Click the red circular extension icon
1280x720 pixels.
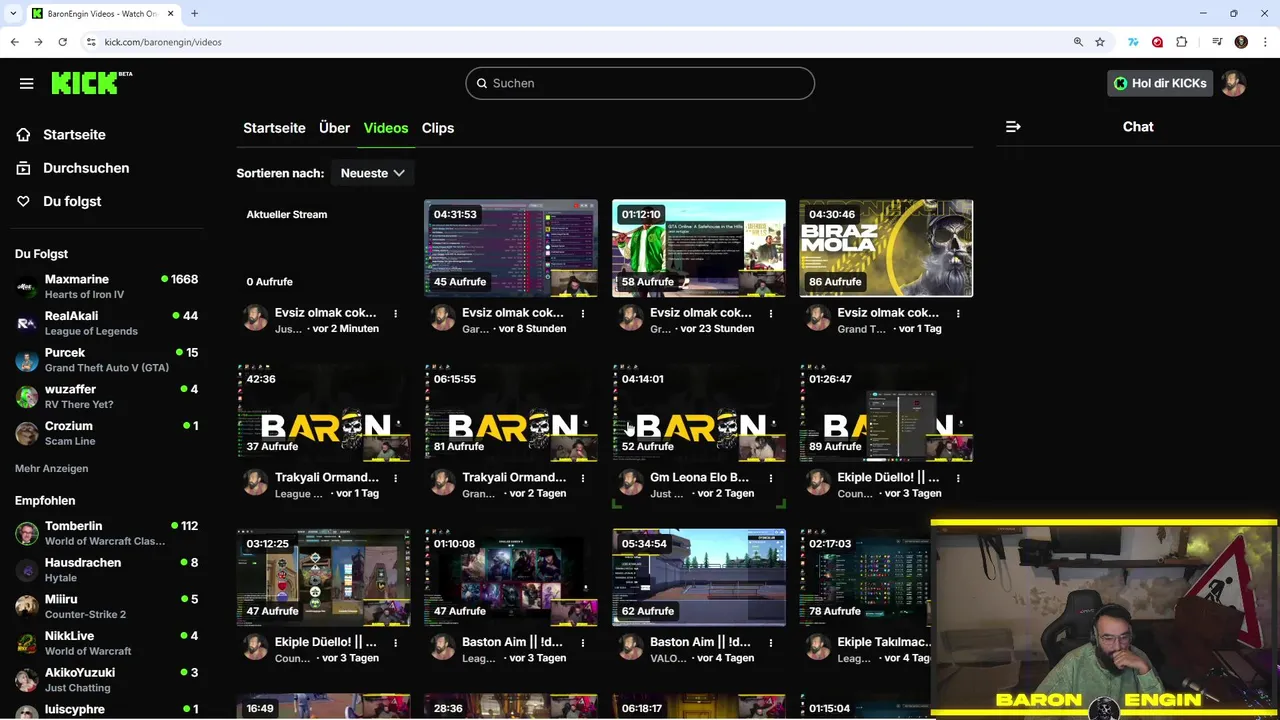(x=1157, y=42)
